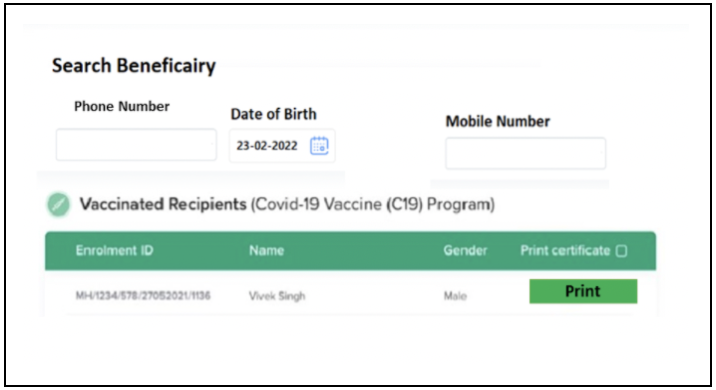Select the Enrolment ID column header

point(114,250)
